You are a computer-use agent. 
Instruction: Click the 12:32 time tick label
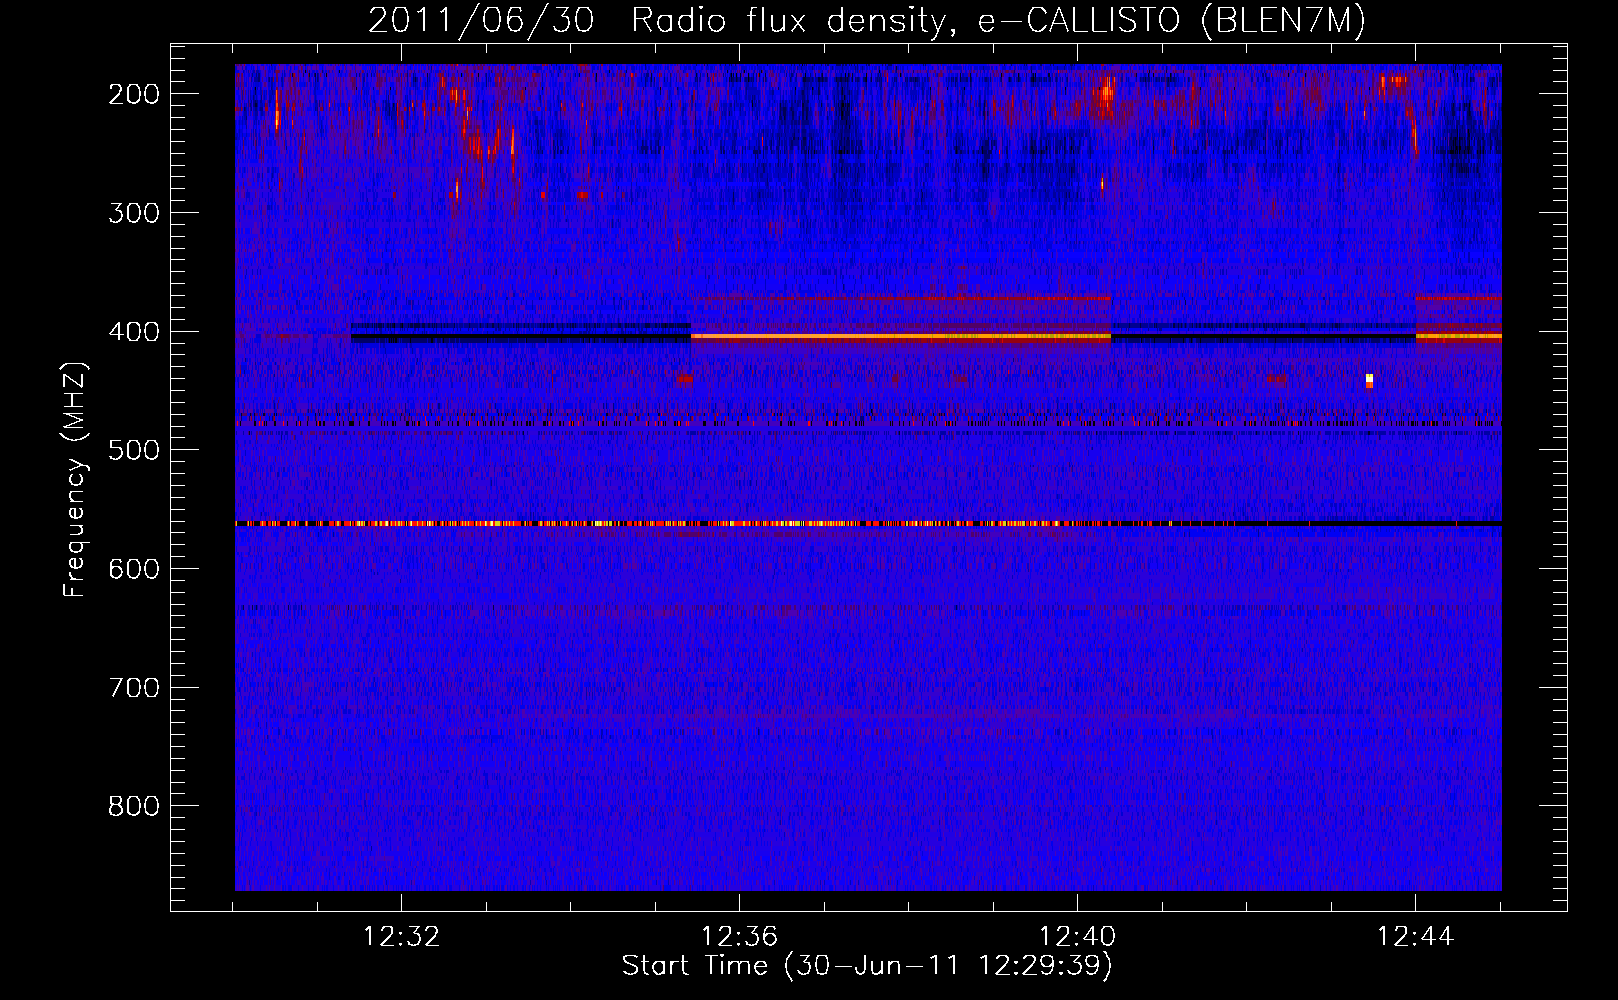[x=401, y=937]
